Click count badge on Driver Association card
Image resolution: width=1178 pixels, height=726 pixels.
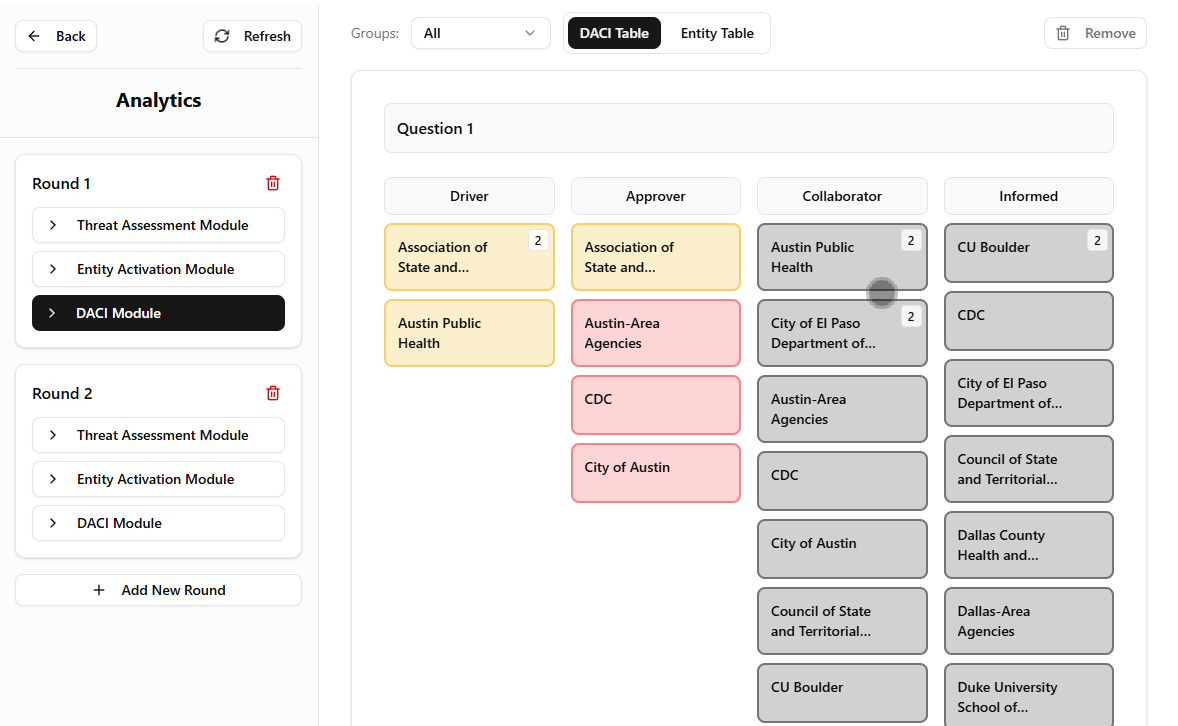(x=537, y=240)
